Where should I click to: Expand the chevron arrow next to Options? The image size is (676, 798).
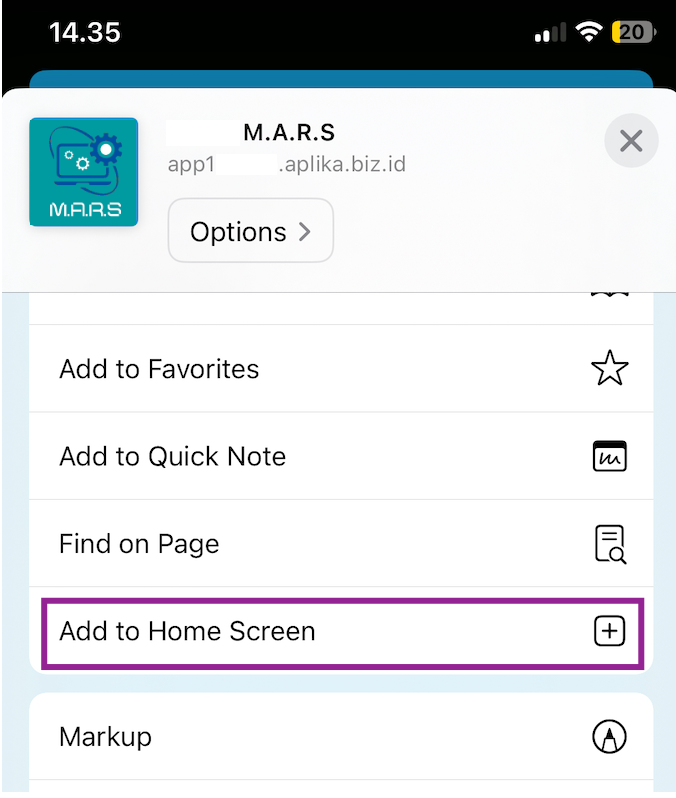305,232
